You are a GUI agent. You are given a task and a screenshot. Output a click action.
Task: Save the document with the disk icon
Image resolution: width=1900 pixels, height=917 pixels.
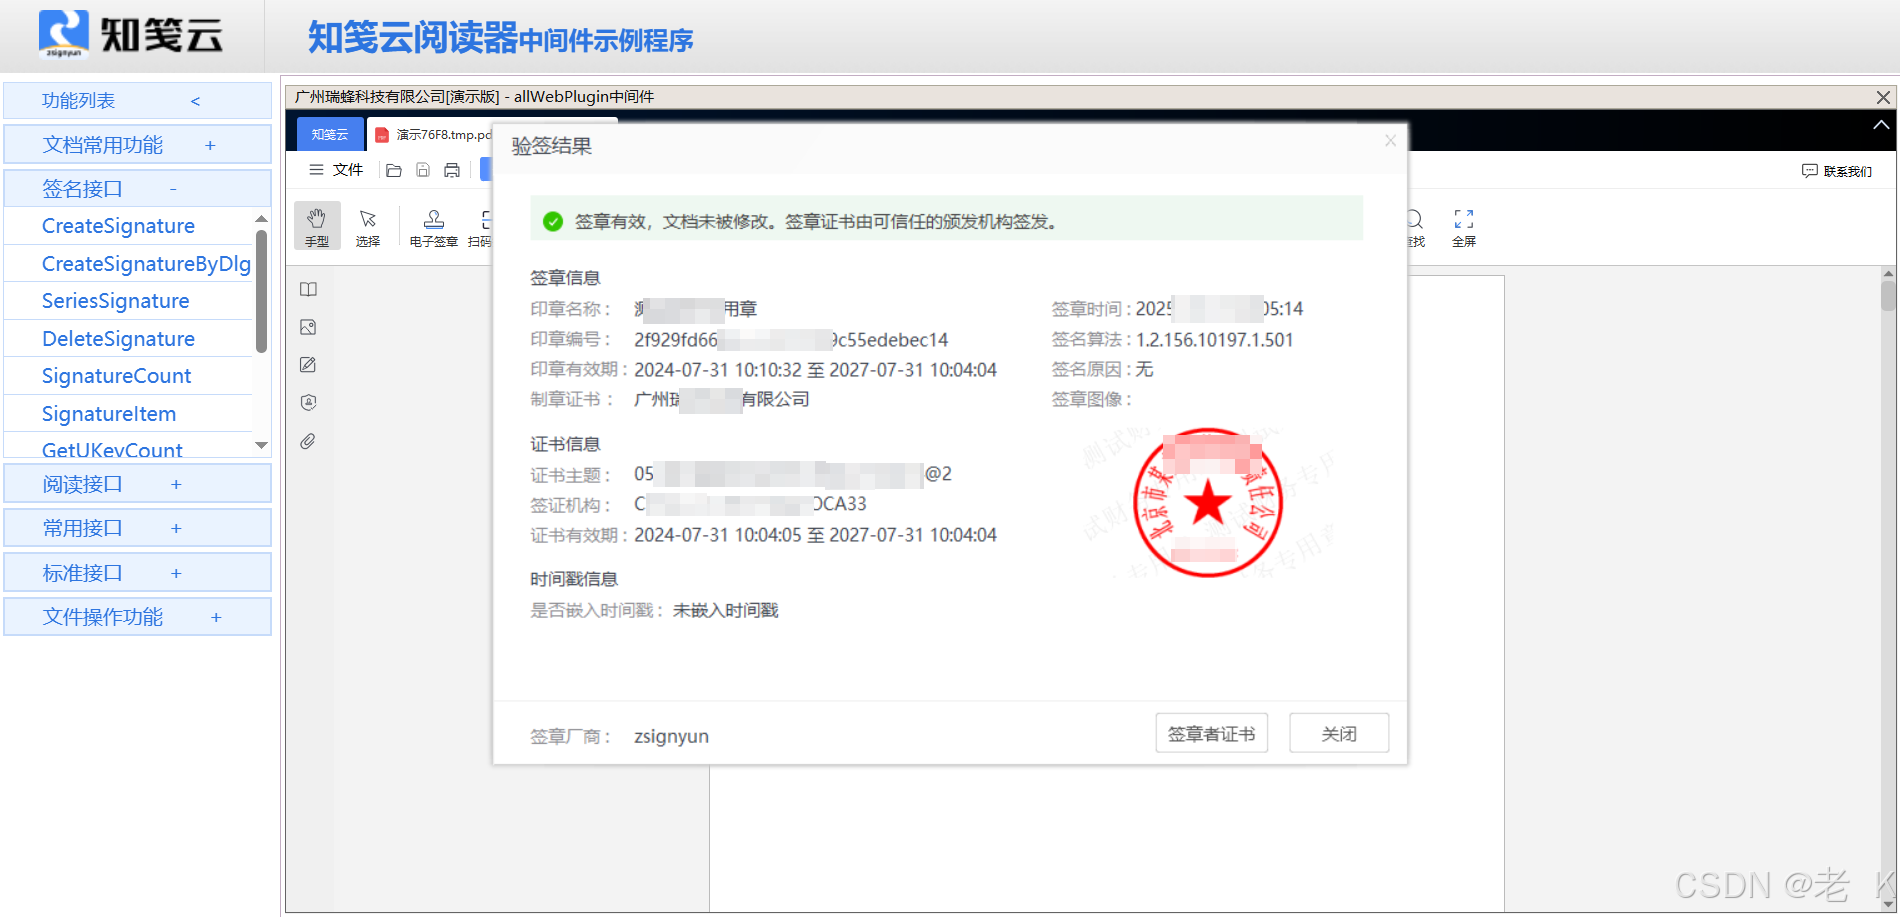pyautogui.click(x=423, y=170)
